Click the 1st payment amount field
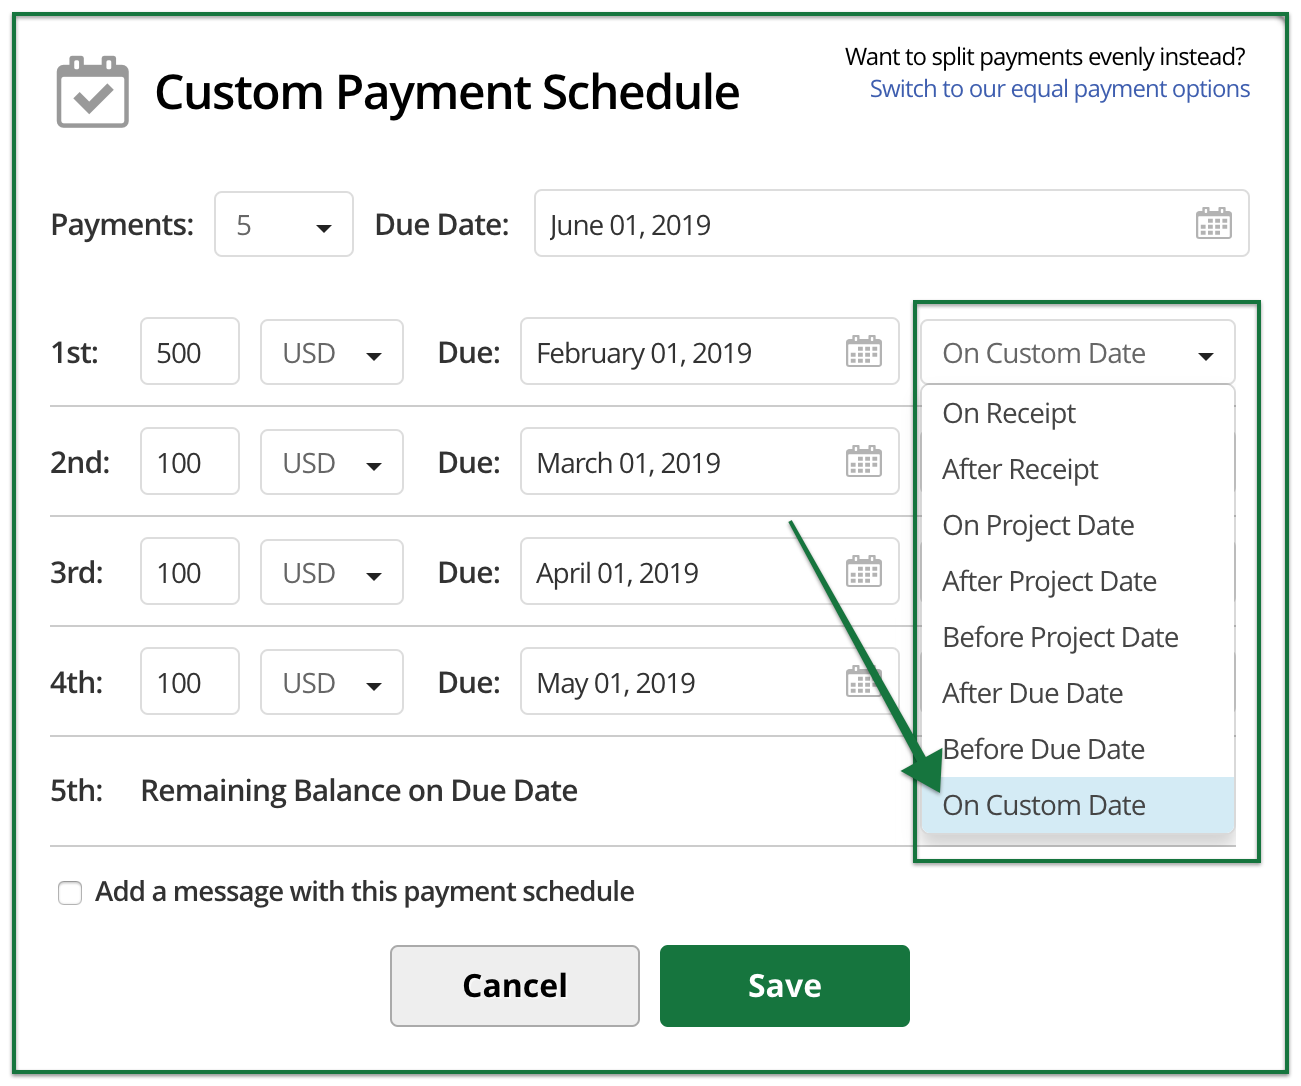Image resolution: width=1301 pixels, height=1086 pixels. pos(190,353)
